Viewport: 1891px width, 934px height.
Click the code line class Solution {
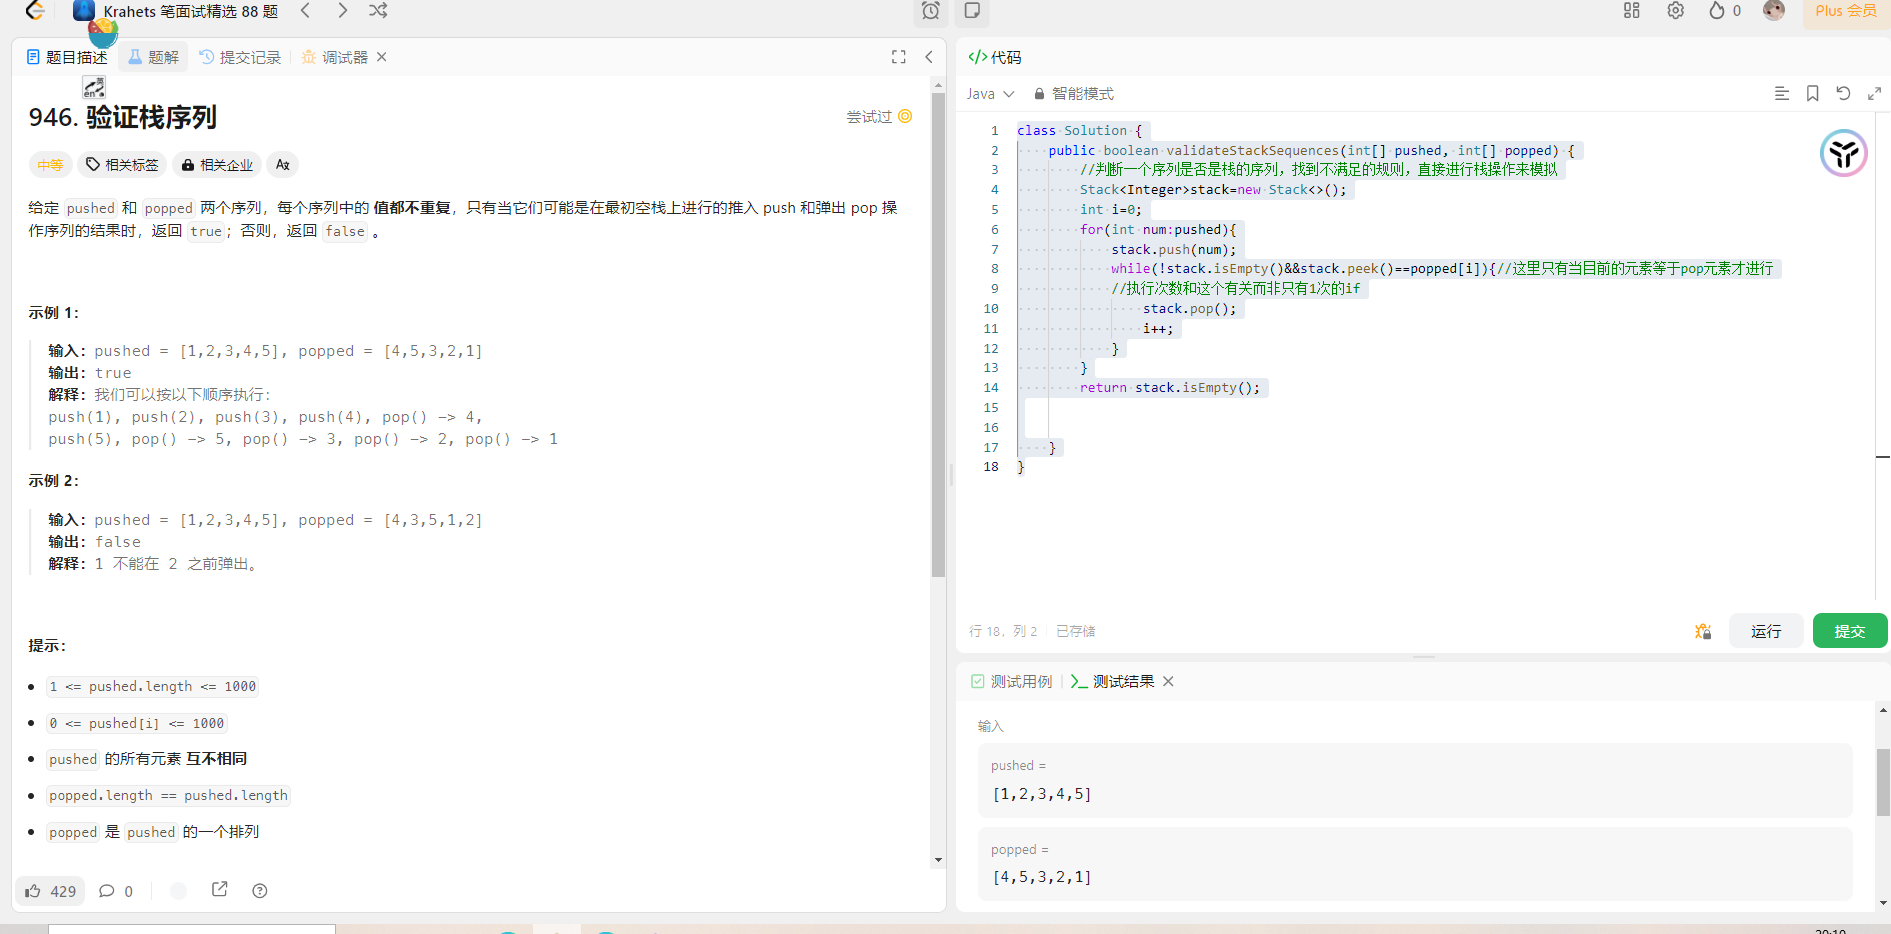pyautogui.click(x=1079, y=131)
